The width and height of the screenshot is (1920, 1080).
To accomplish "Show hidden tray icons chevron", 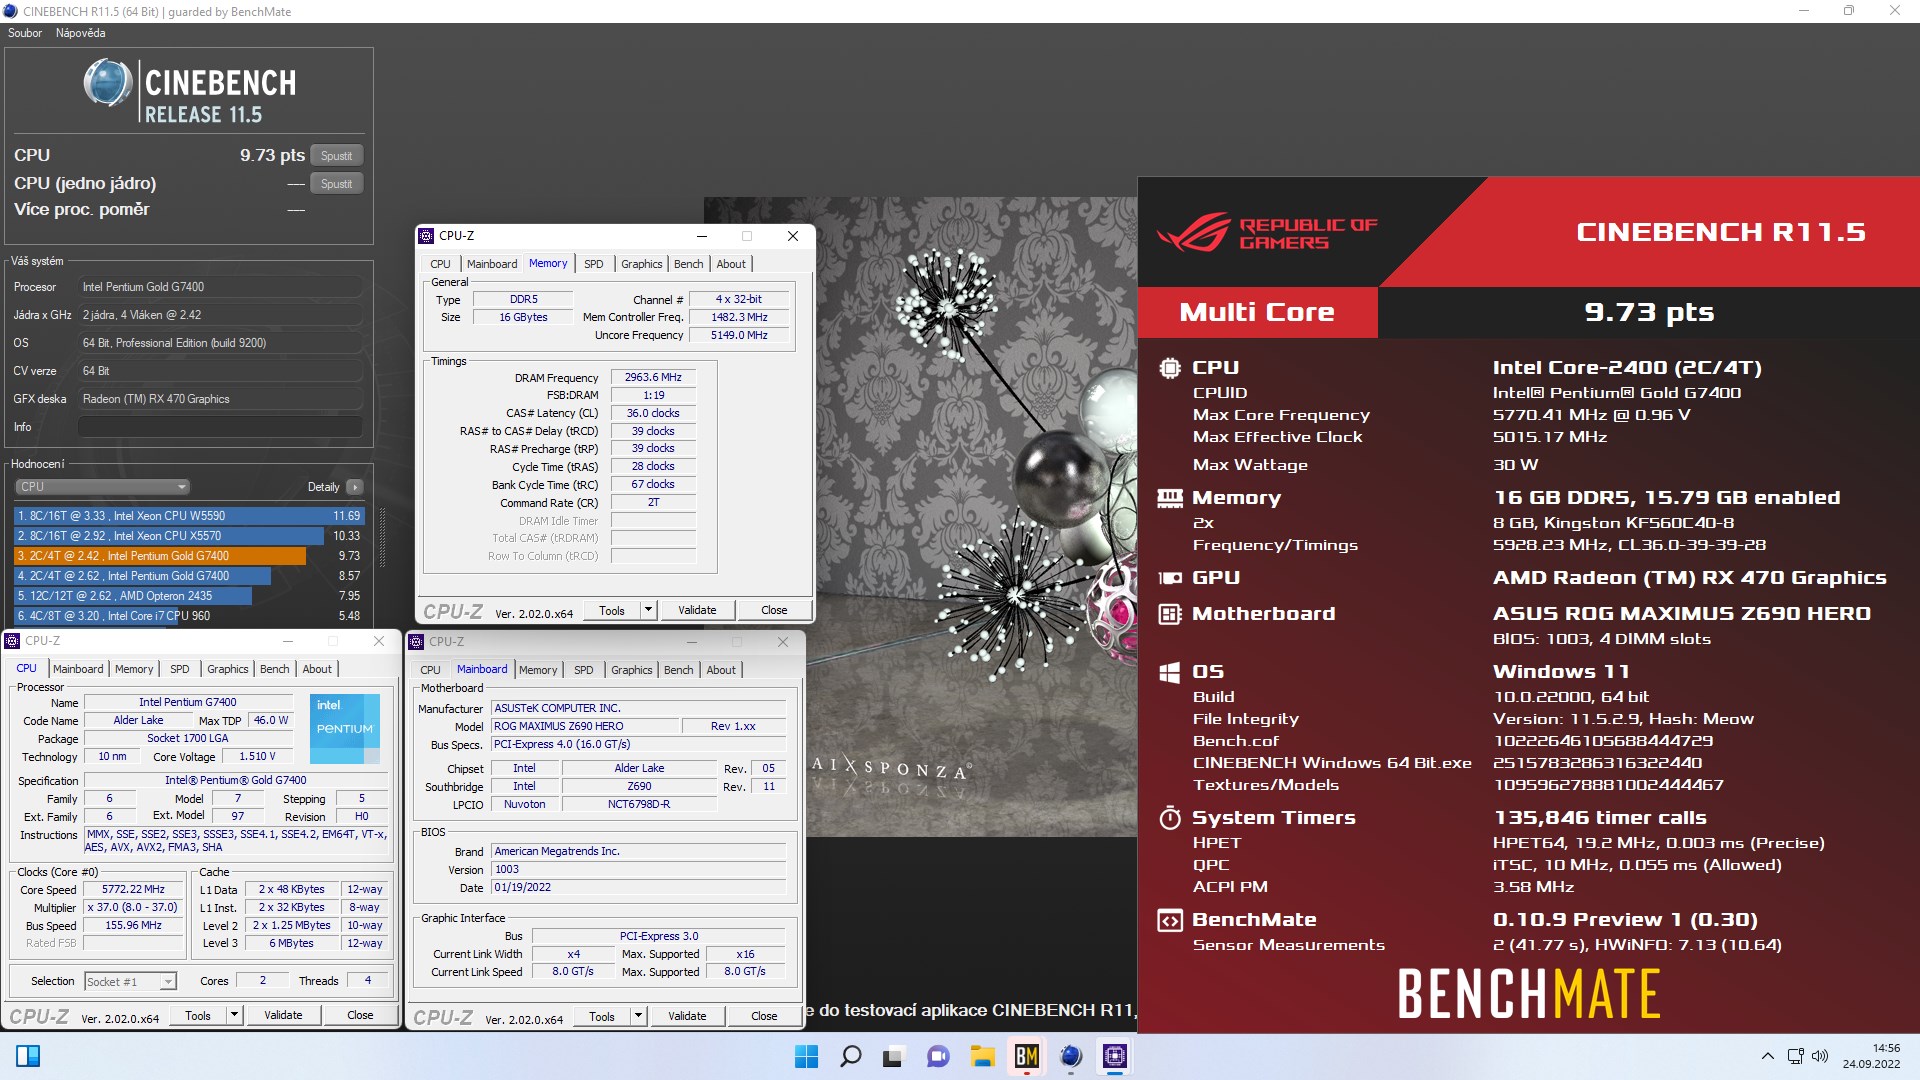I will pyautogui.click(x=1767, y=1056).
